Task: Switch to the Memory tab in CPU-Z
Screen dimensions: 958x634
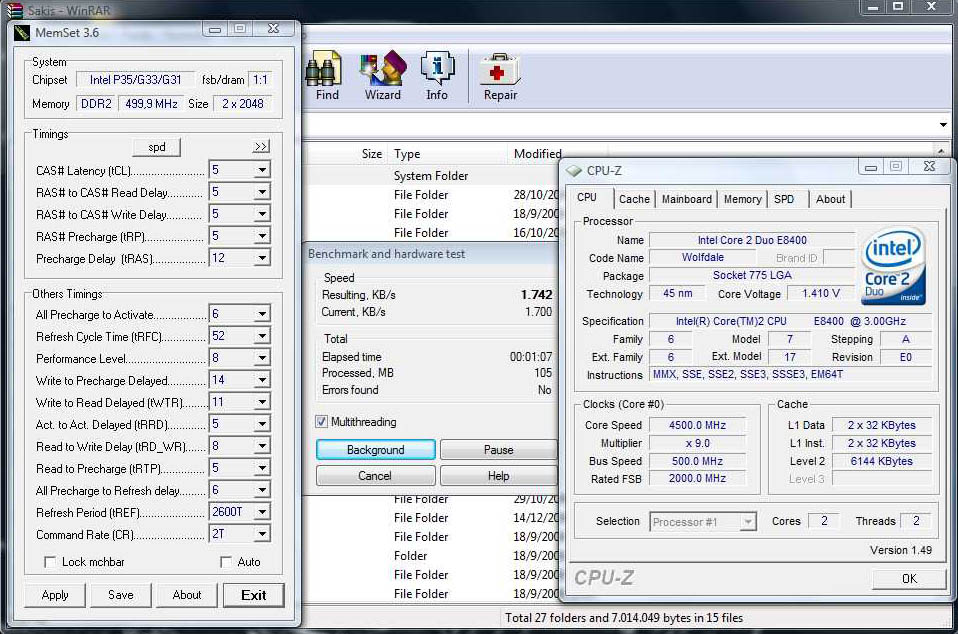Action: point(742,199)
